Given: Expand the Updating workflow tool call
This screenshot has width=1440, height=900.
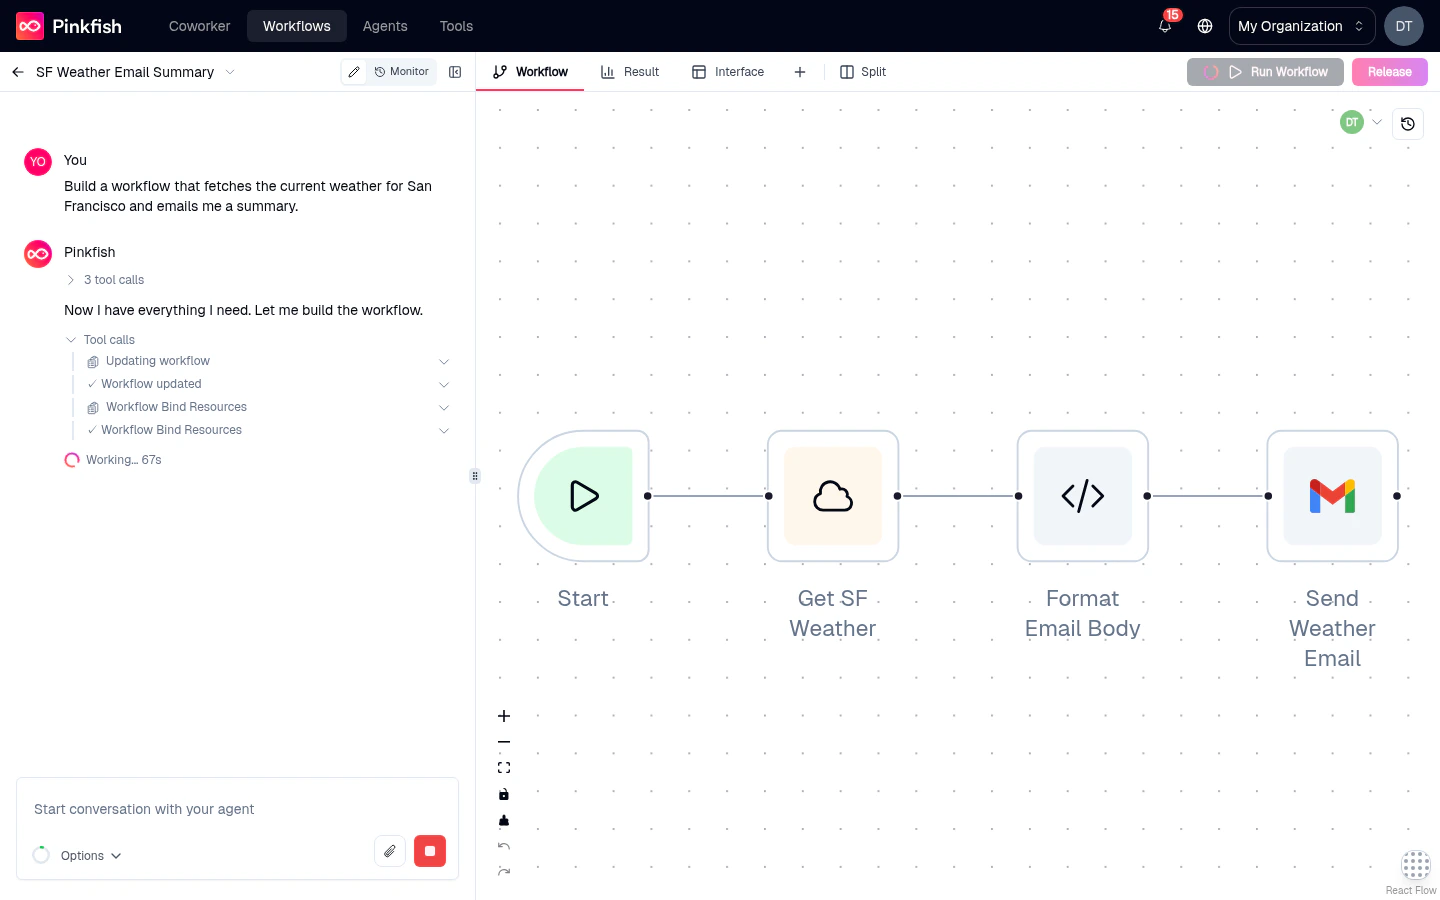Looking at the screenshot, I should point(444,361).
